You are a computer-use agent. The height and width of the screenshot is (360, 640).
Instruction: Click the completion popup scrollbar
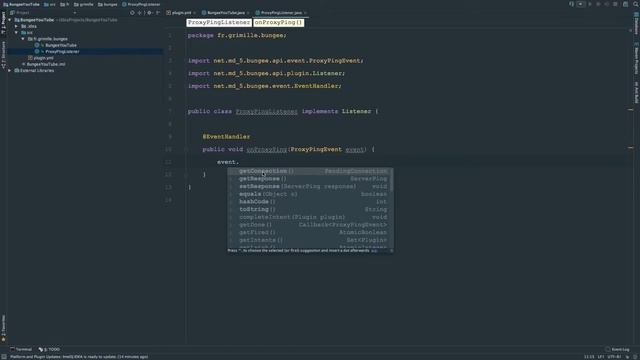[392, 180]
